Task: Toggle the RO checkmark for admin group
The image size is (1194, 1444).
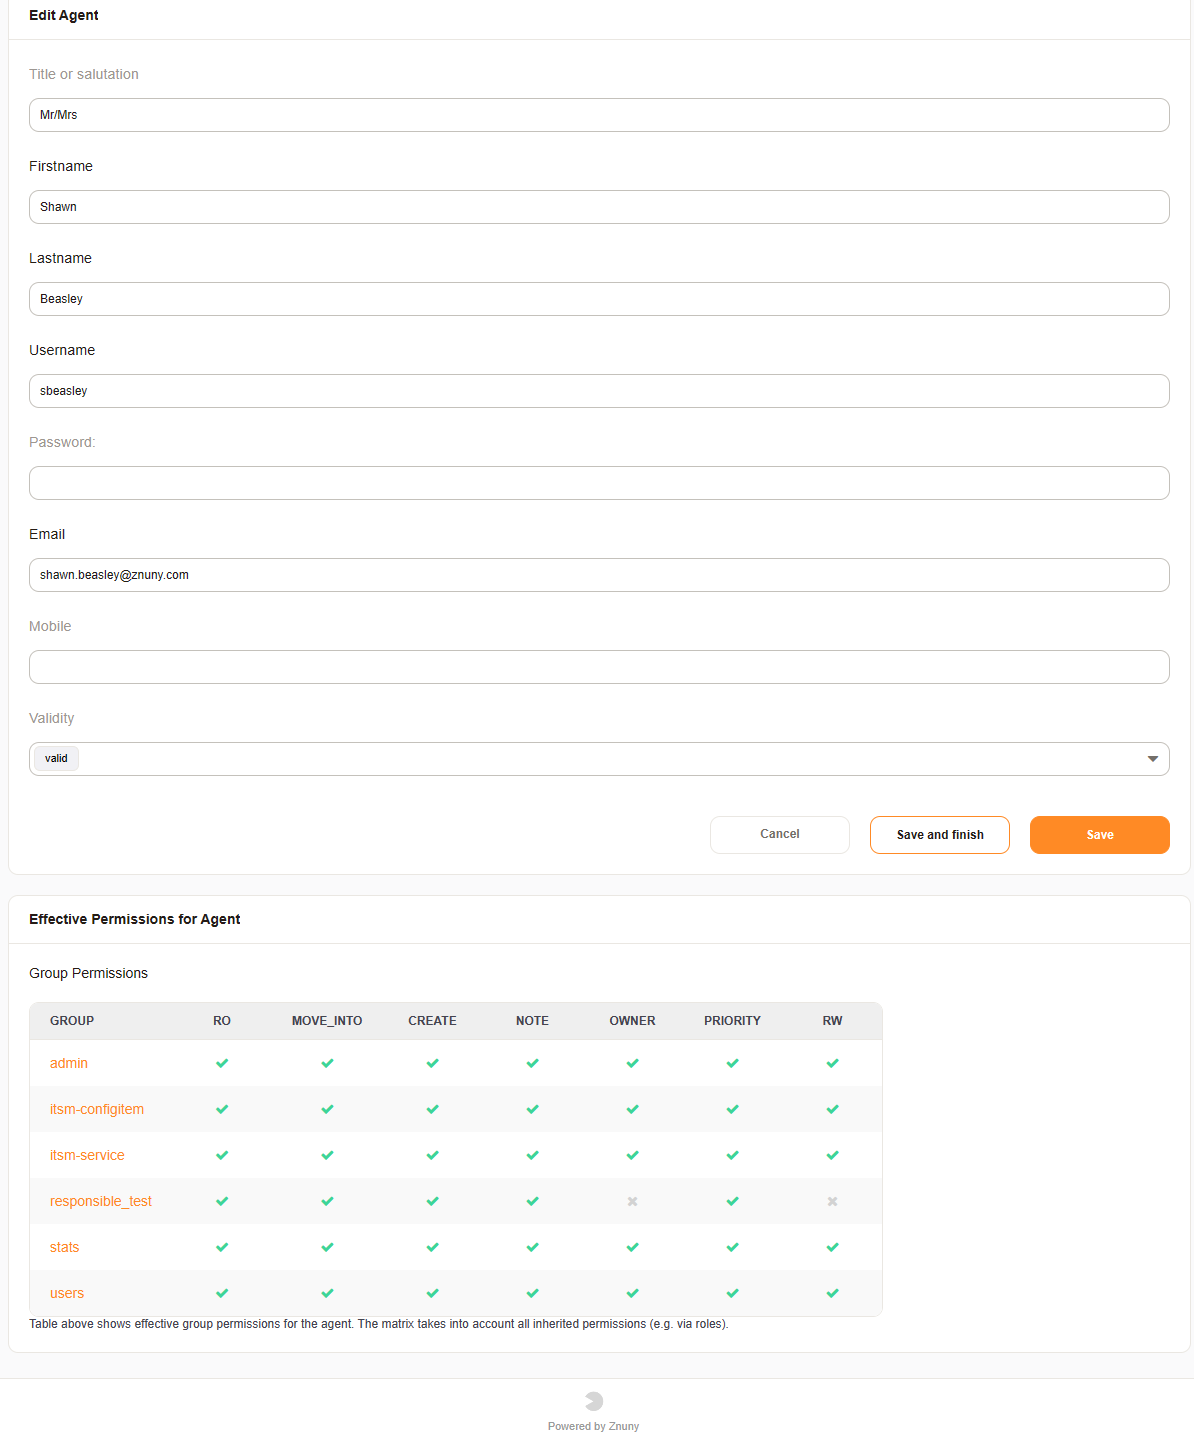Action: (x=222, y=1063)
